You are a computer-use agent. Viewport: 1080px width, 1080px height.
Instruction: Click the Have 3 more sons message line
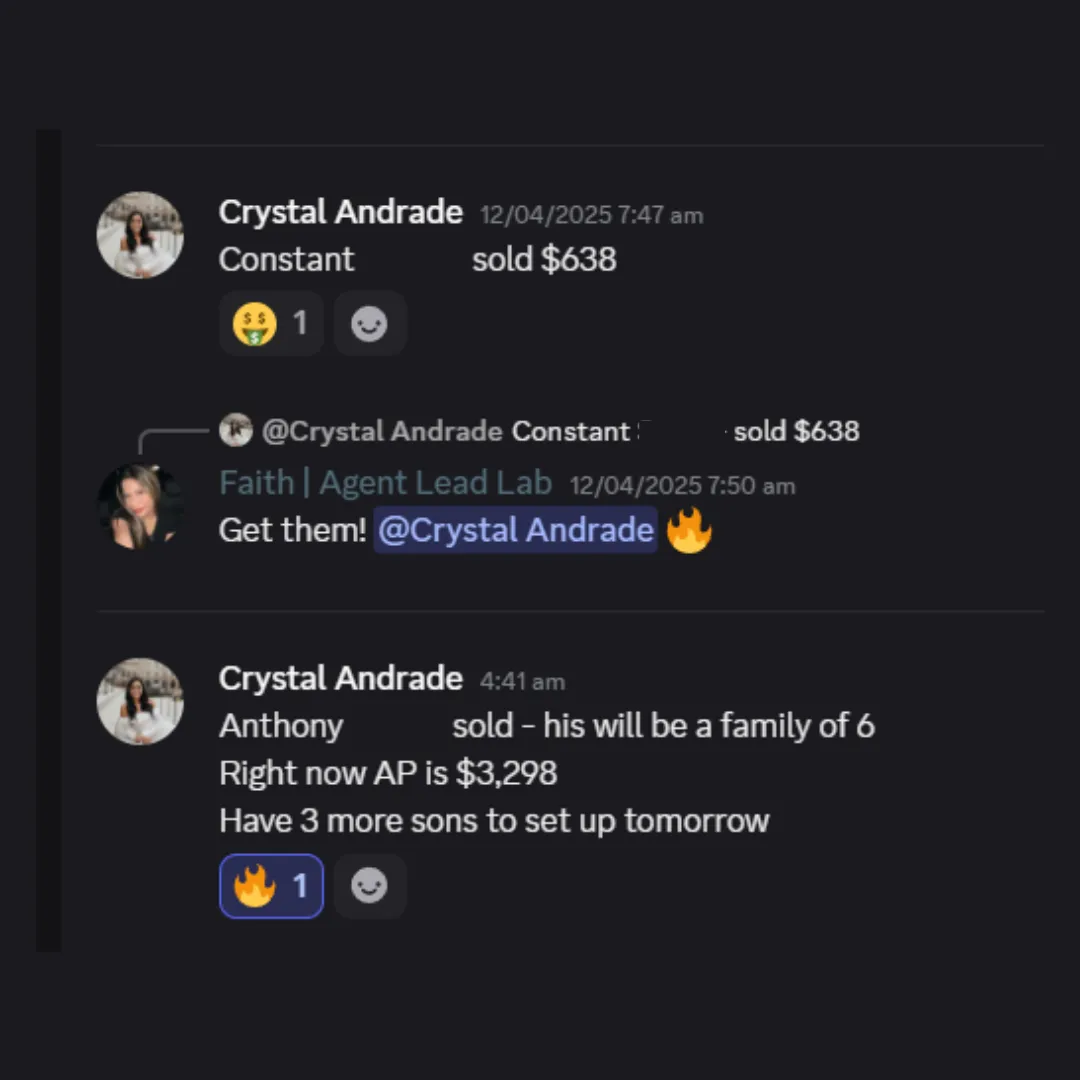tap(494, 821)
